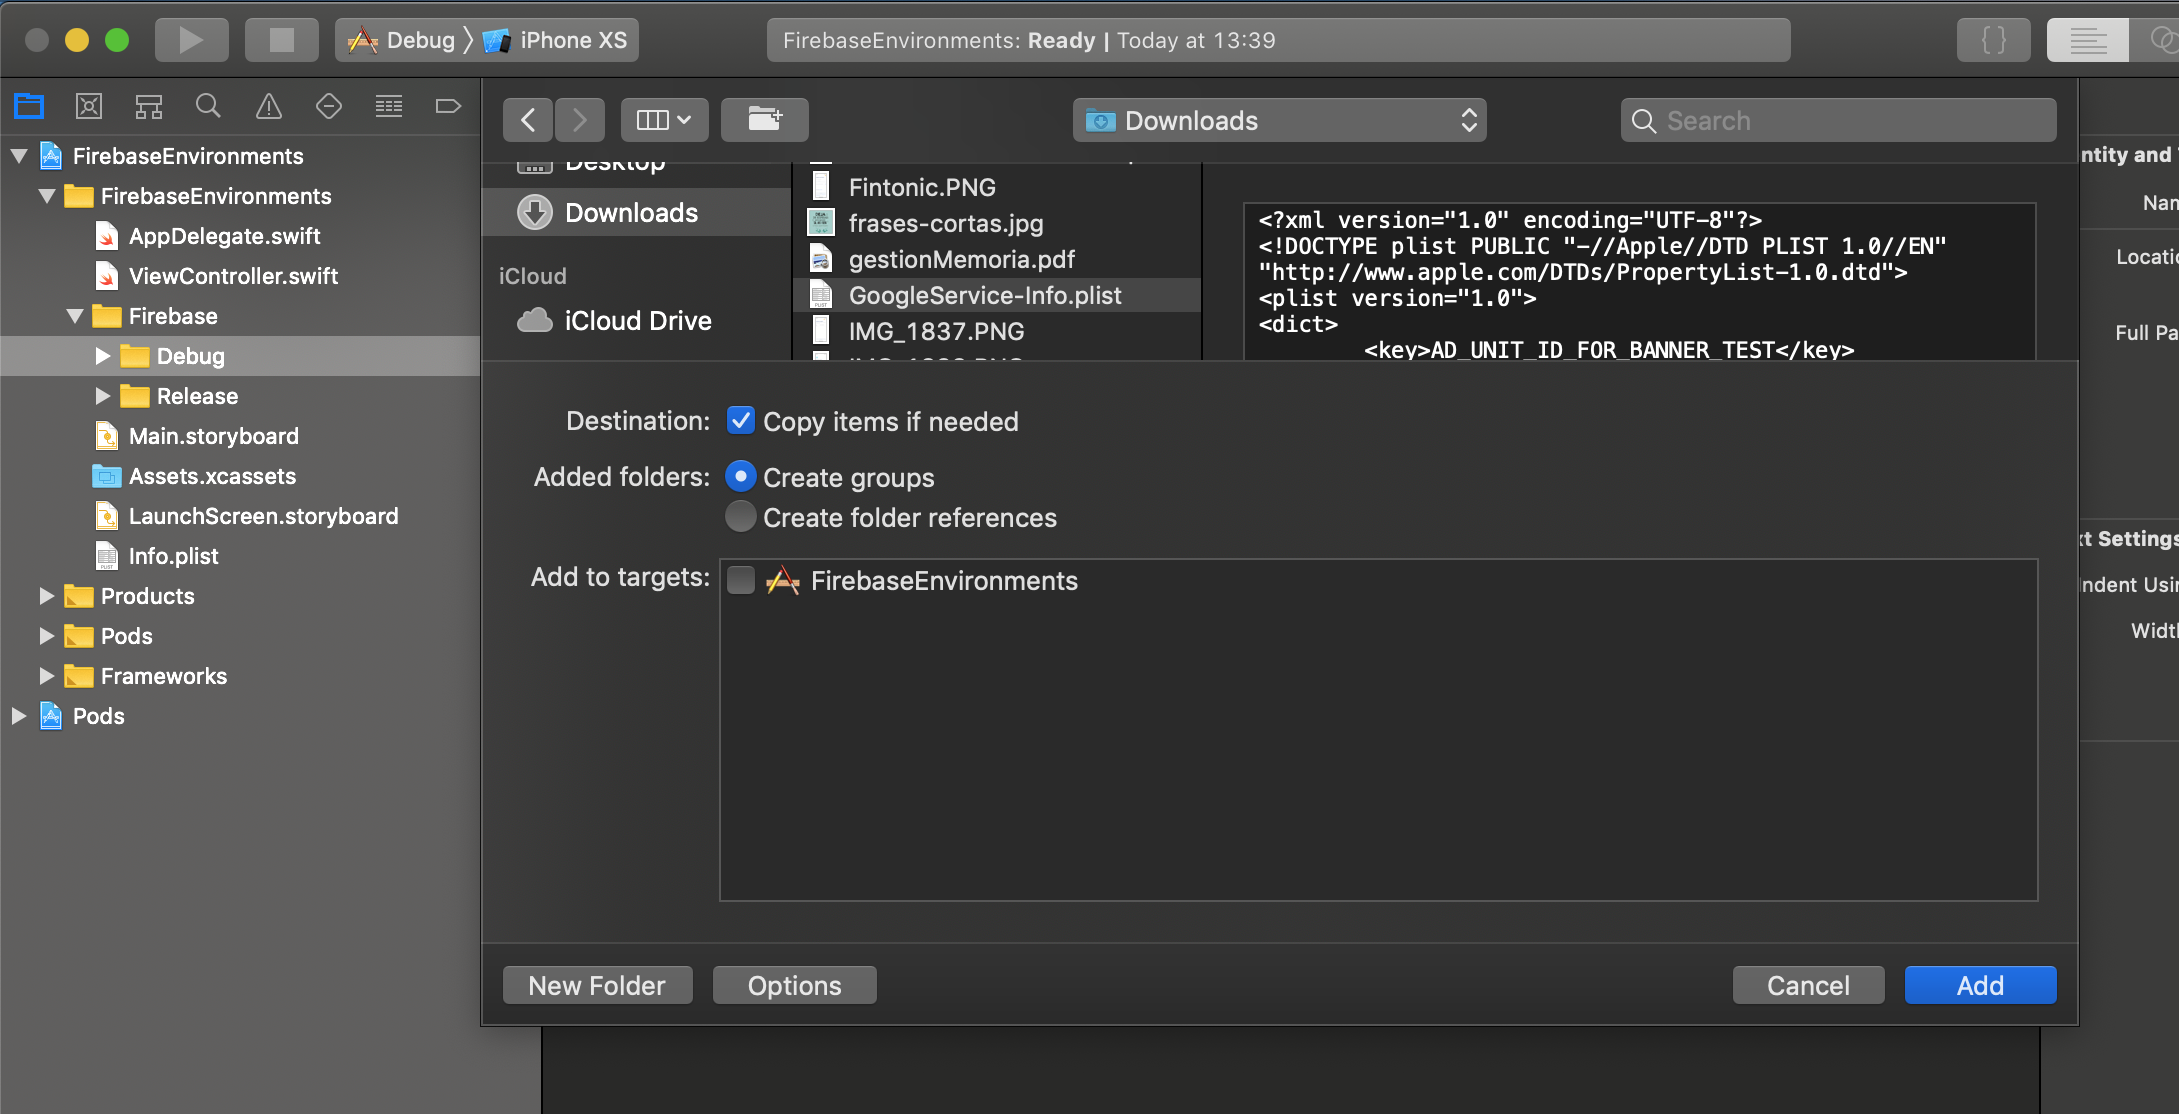Click the Search field in dialog
The height and width of the screenshot is (1114, 2179).
pos(1840,120)
